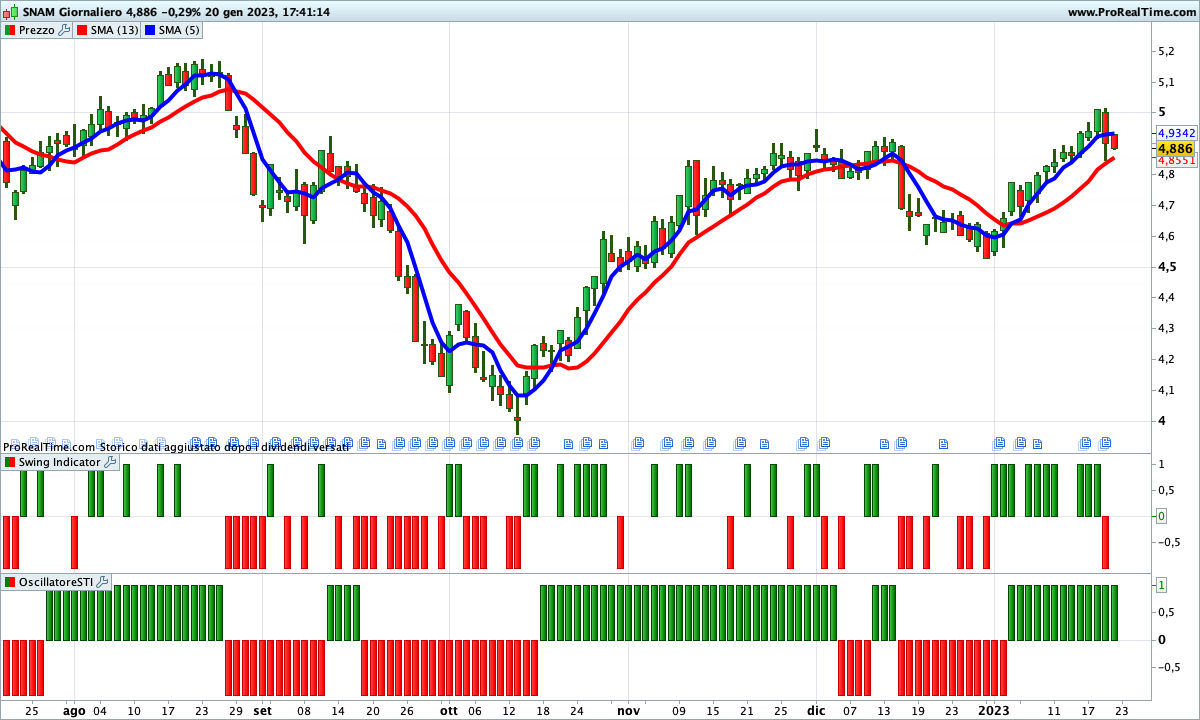Click the candlestick chart icon beside SNAM title
This screenshot has height=720, width=1200.
click(x=11, y=11)
